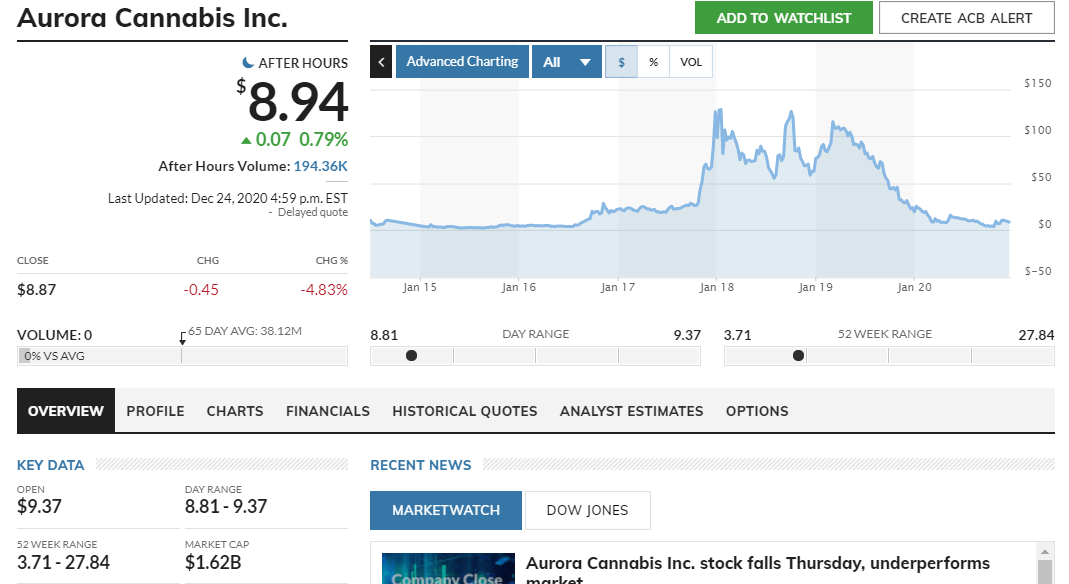Click the Market Cap $1.62B value
Viewport: 1069px width, 584px height.
point(213,562)
